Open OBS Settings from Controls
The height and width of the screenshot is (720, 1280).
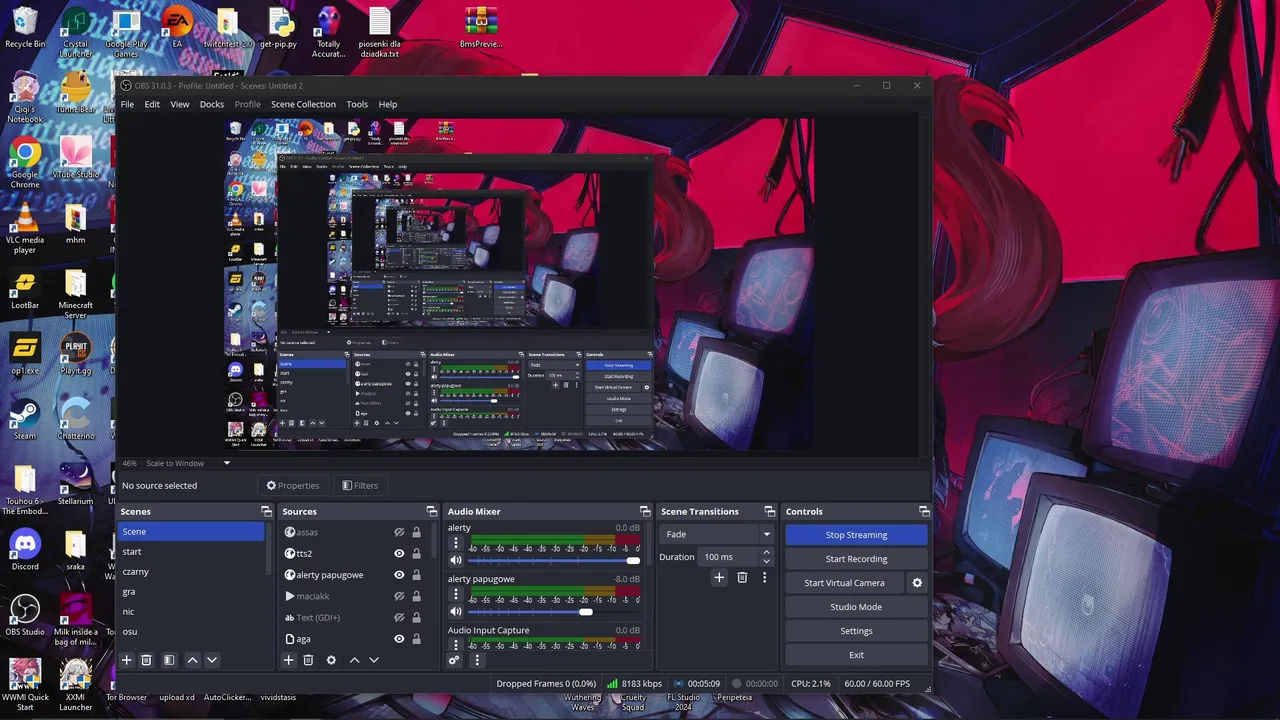(x=856, y=631)
